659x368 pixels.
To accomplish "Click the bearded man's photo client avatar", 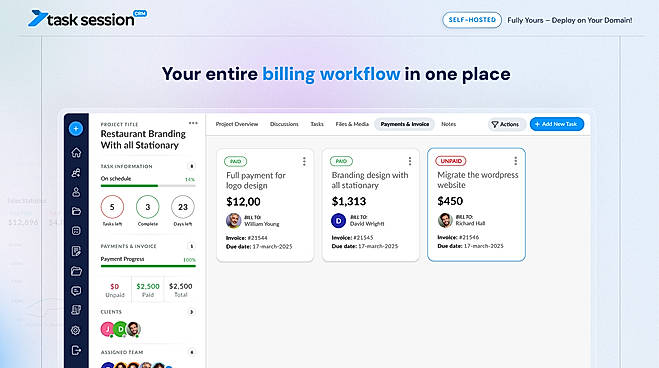I will [x=134, y=329].
